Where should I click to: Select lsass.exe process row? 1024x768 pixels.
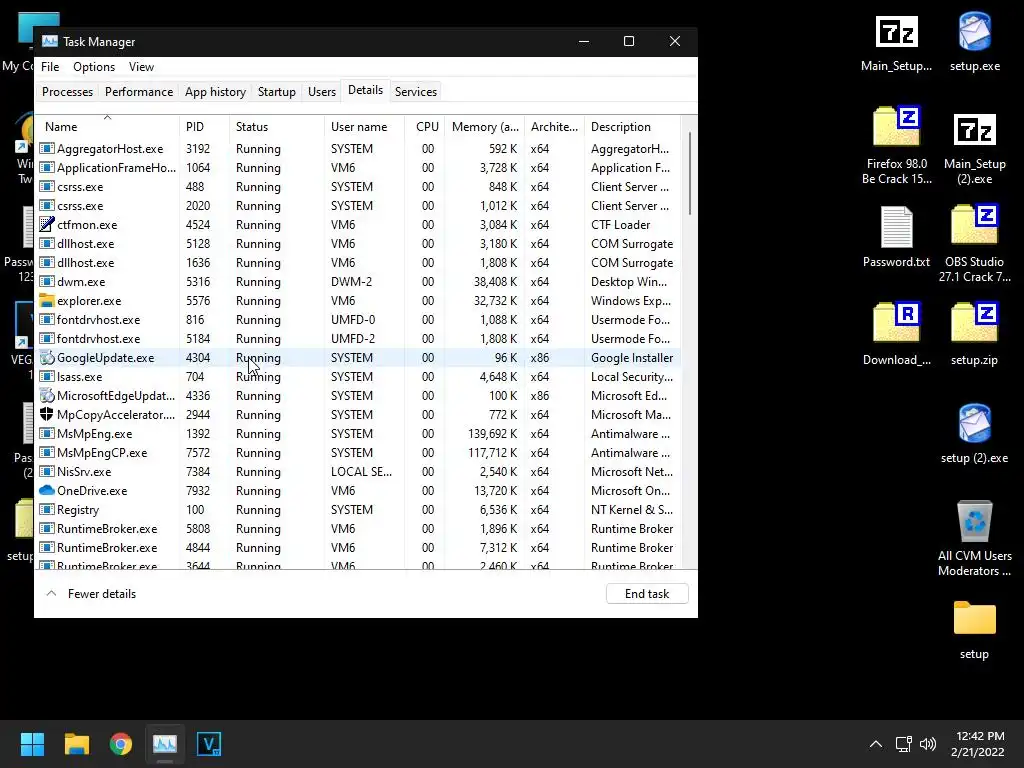(x=358, y=377)
